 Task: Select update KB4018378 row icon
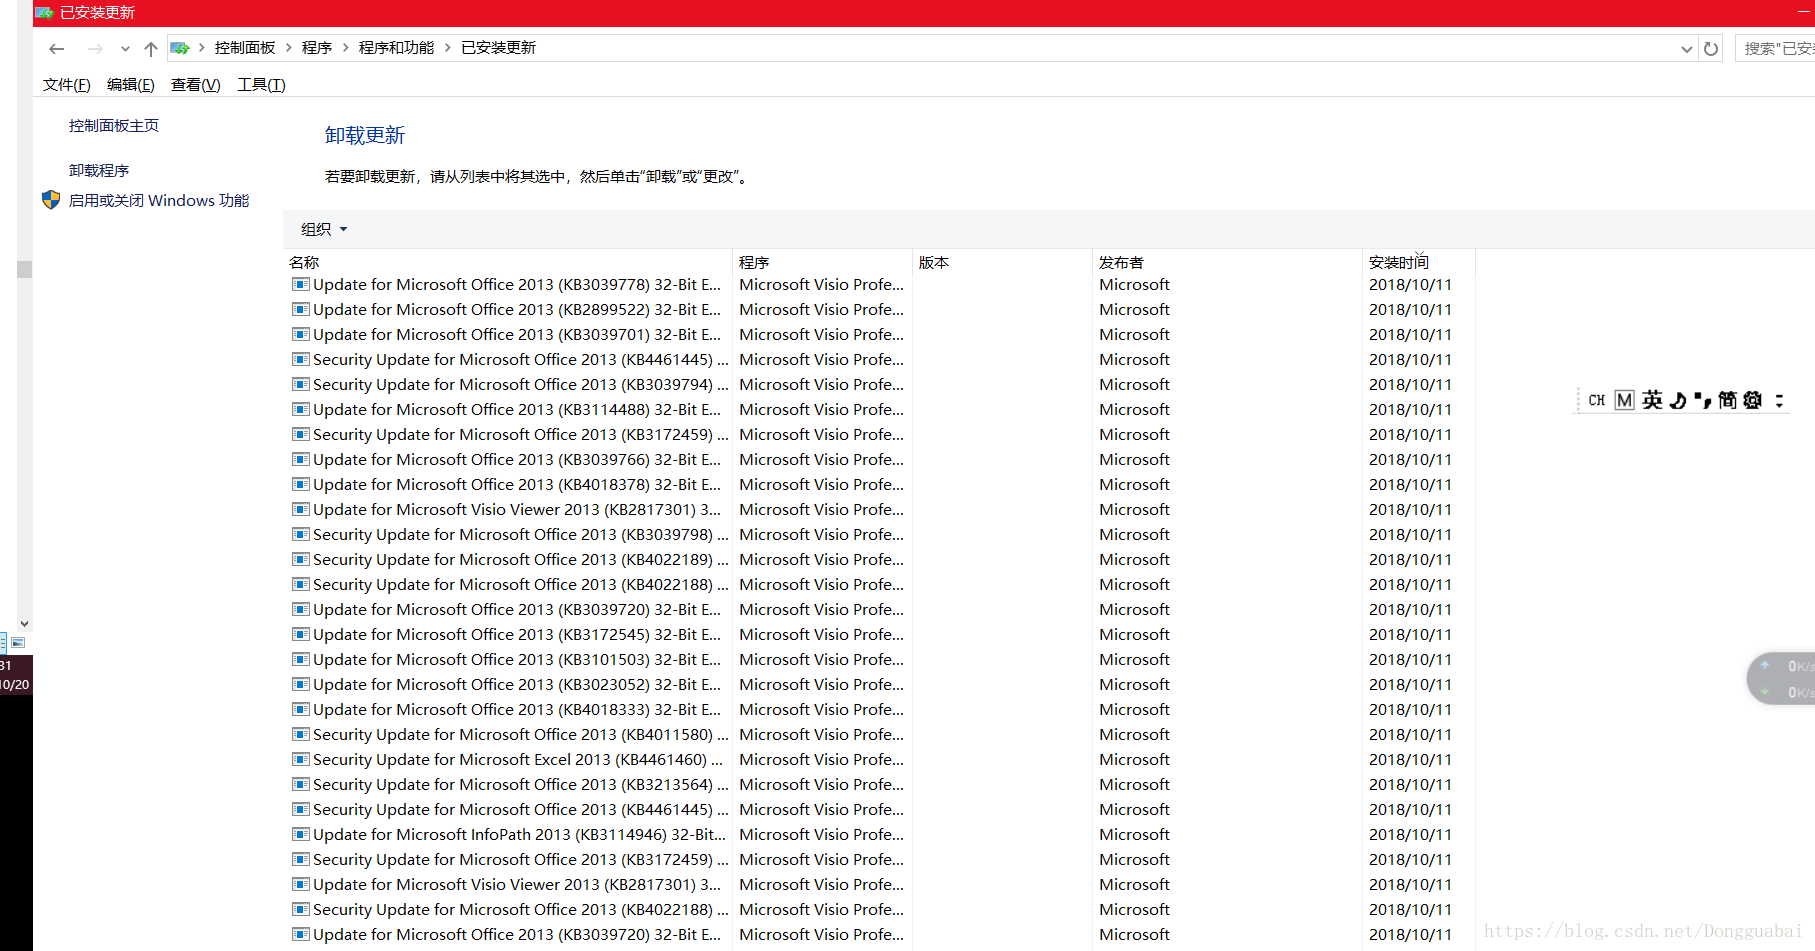pyautogui.click(x=300, y=484)
